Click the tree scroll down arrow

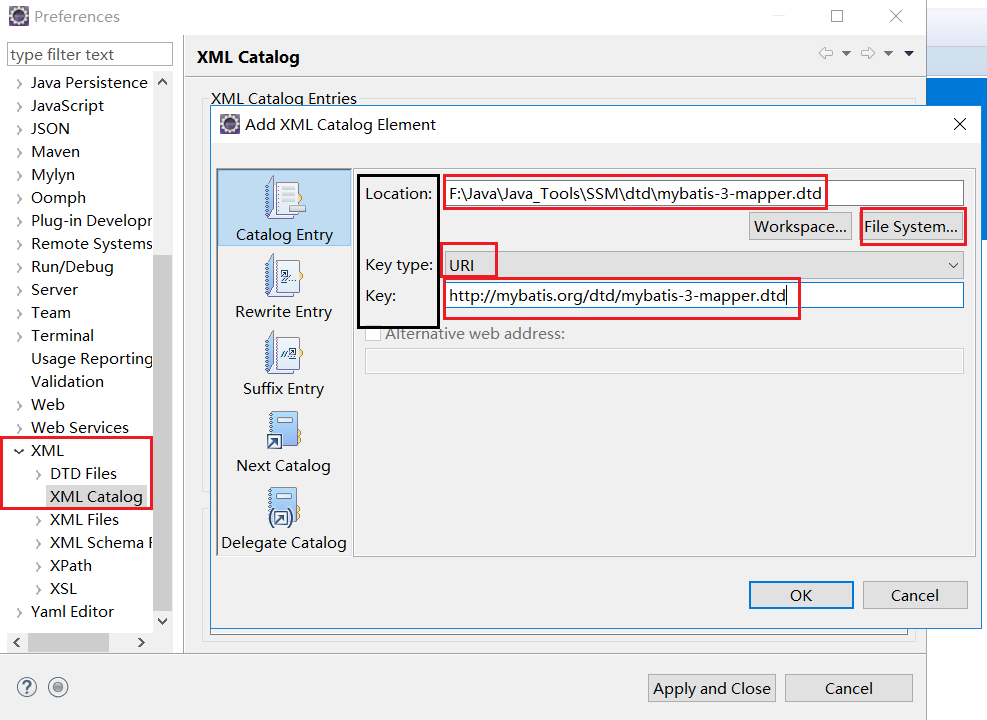click(x=162, y=621)
